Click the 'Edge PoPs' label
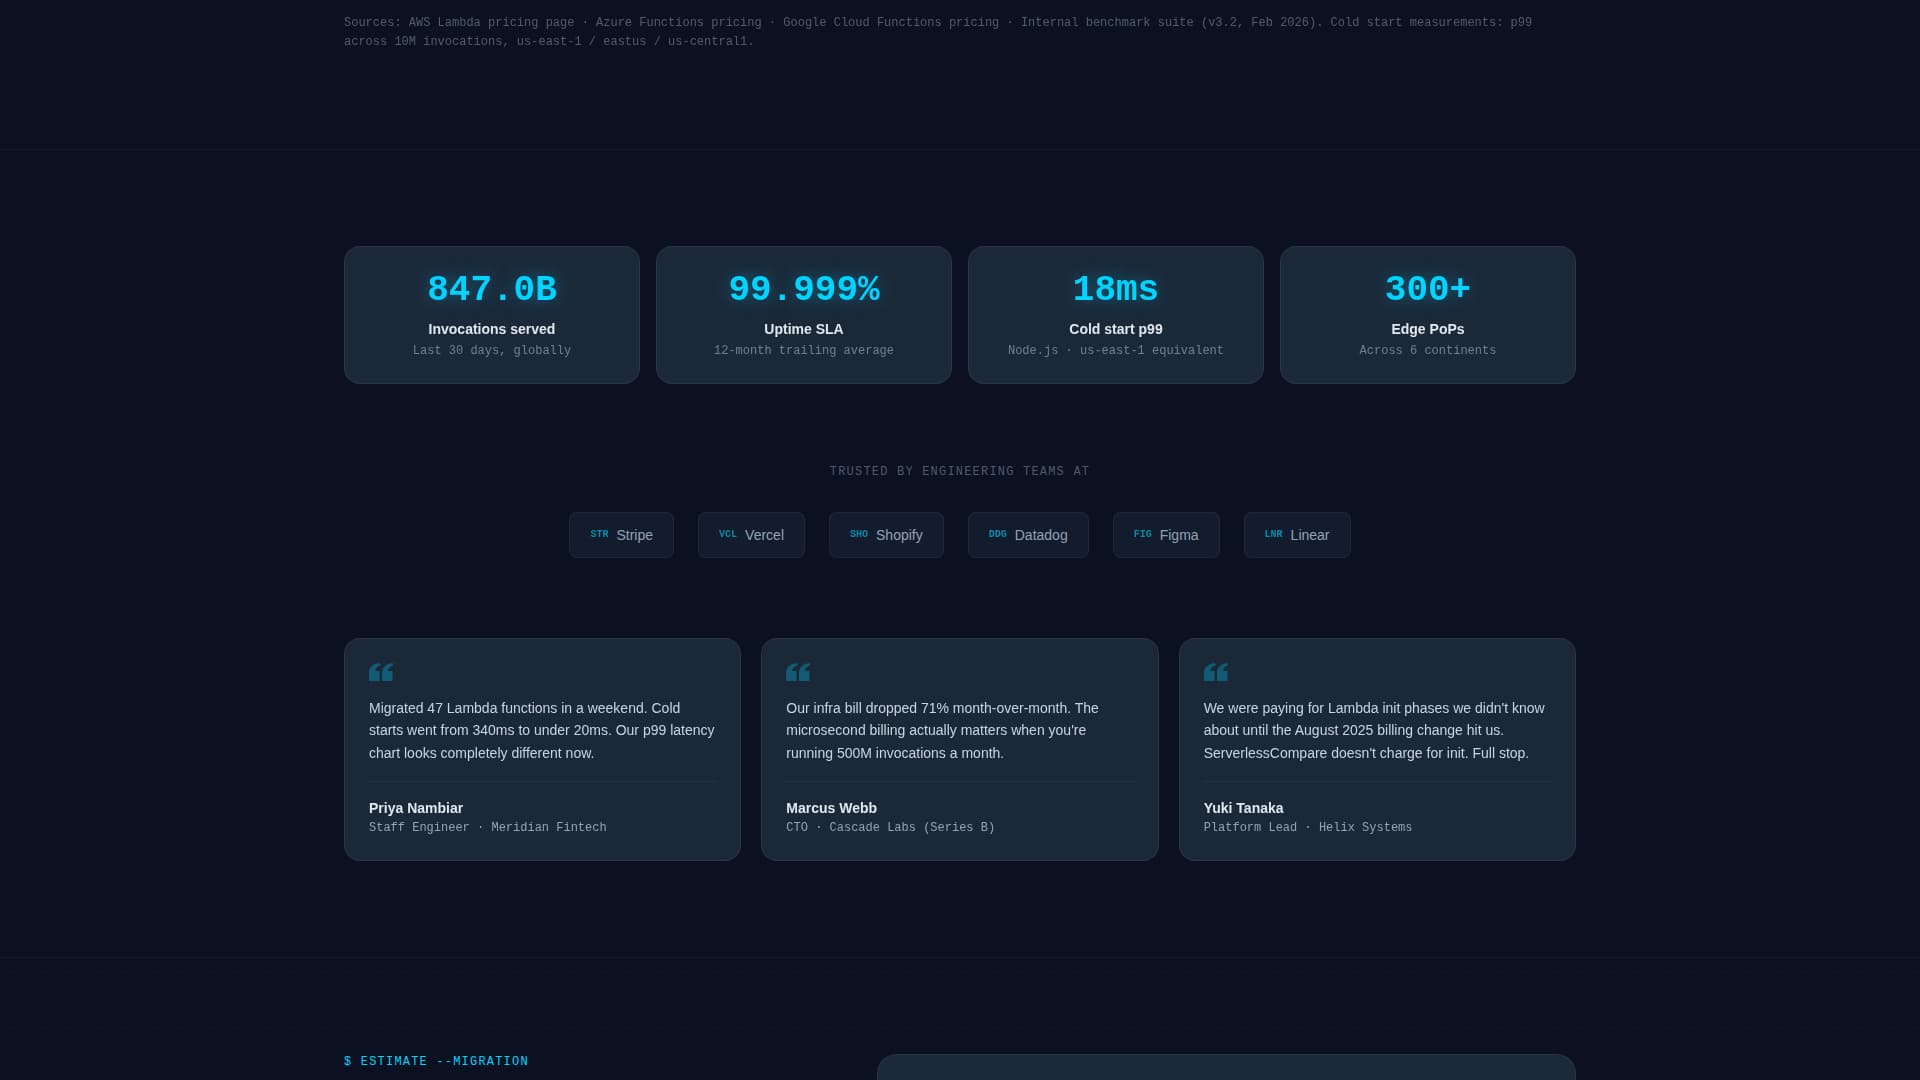This screenshot has width=1920, height=1080. point(1428,329)
